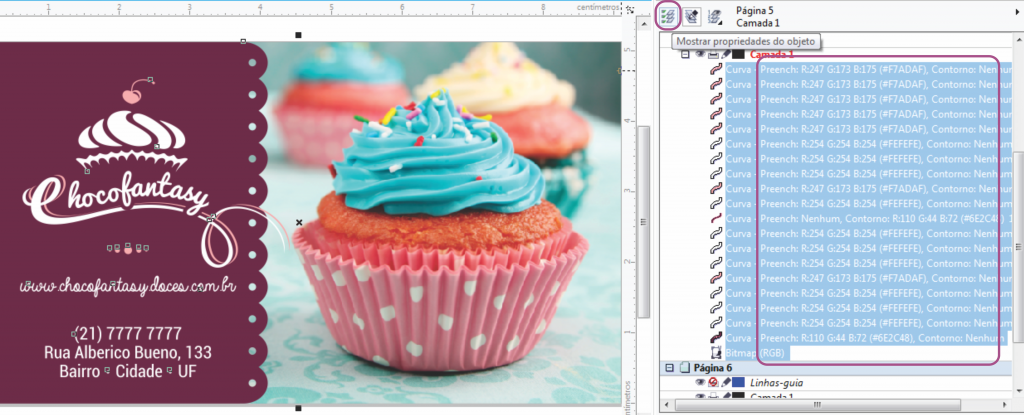Toggle editable pencil on Página 5 Camada 1
Image resolution: width=1024 pixels, height=415 pixels.
[x=726, y=54]
